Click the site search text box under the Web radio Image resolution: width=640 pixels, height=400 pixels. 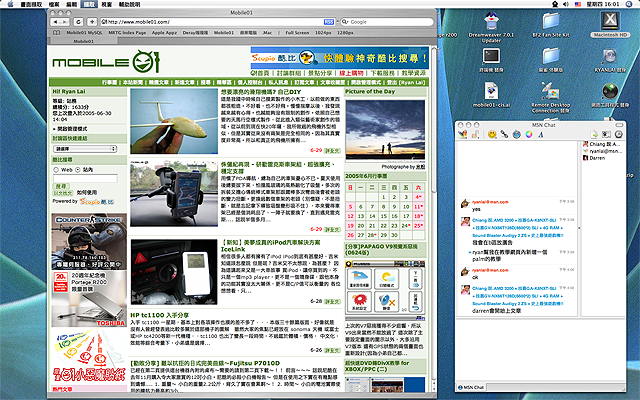(x=85, y=178)
